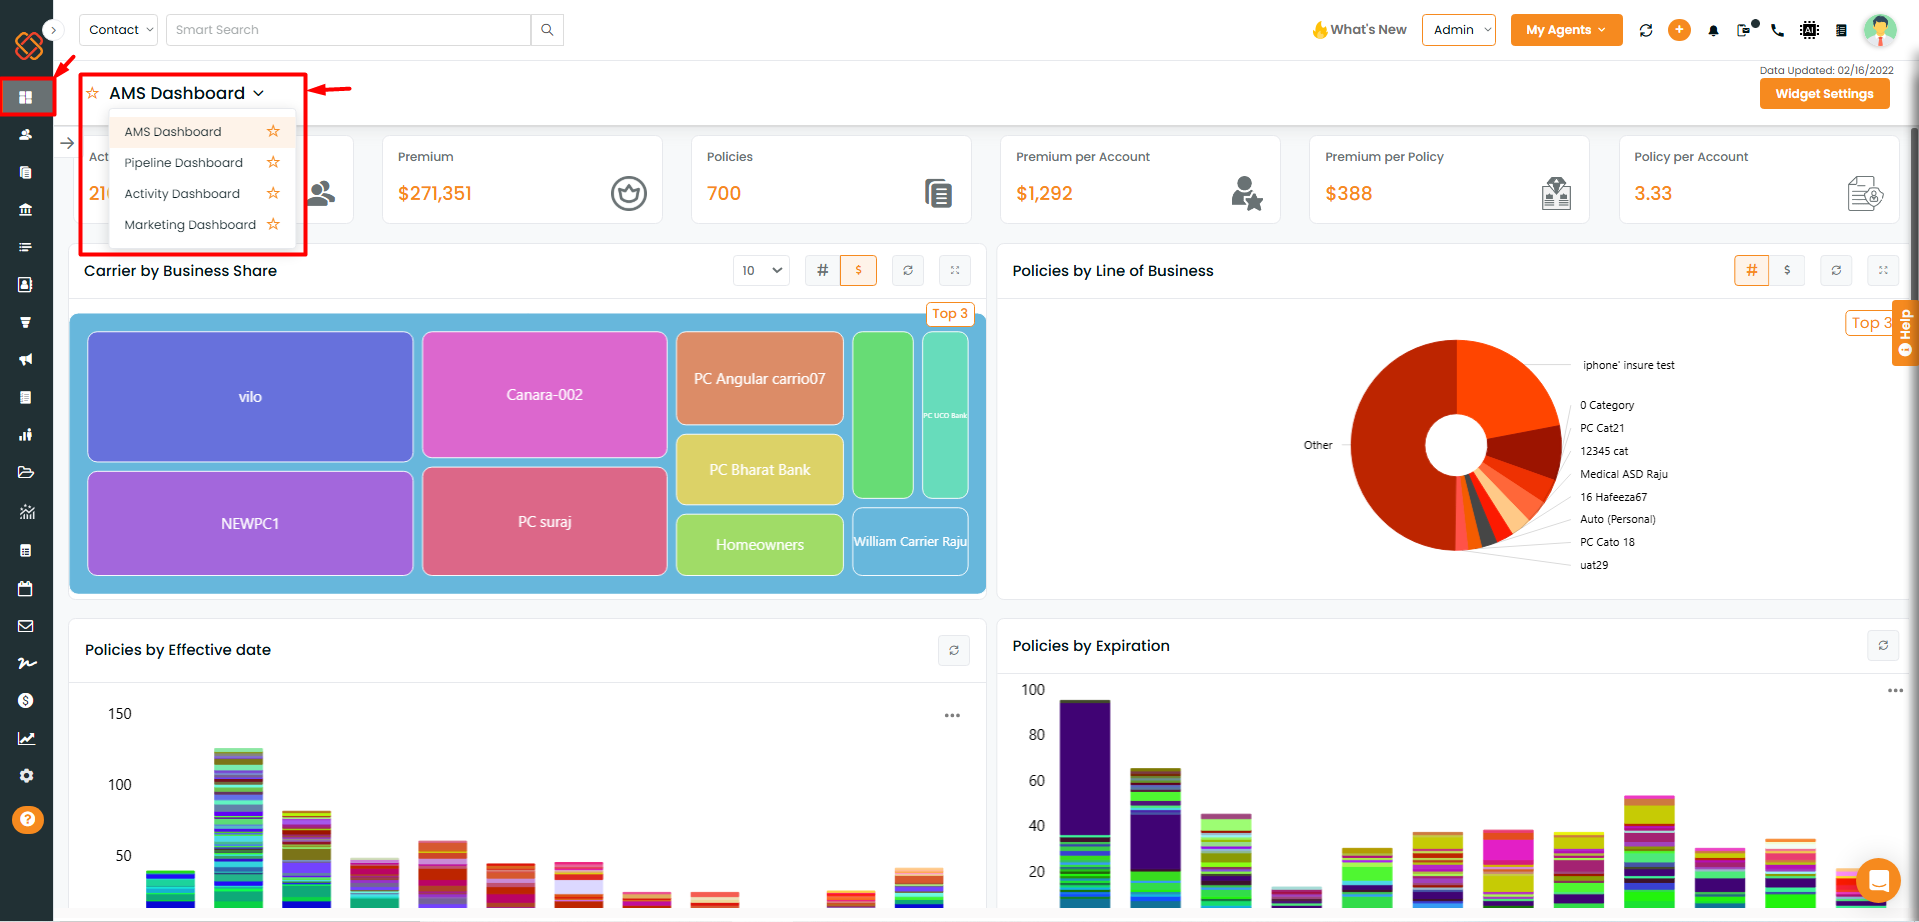Select Marketing Dashboard from the menu

point(190,225)
